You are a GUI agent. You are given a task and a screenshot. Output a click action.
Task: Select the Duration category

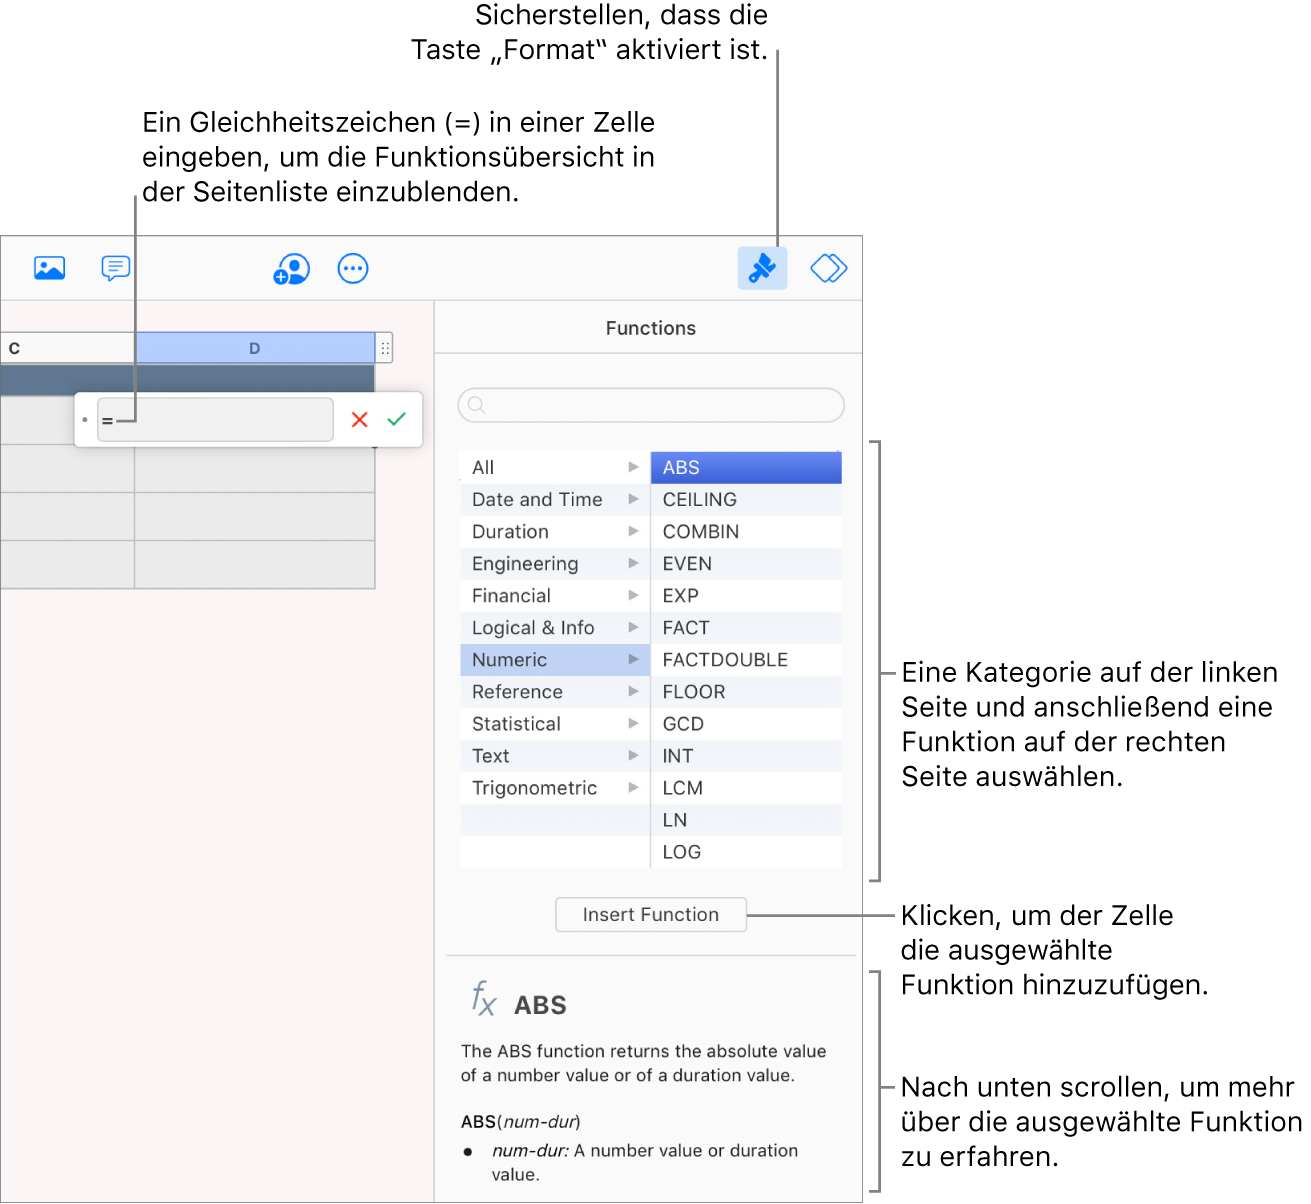[555, 531]
